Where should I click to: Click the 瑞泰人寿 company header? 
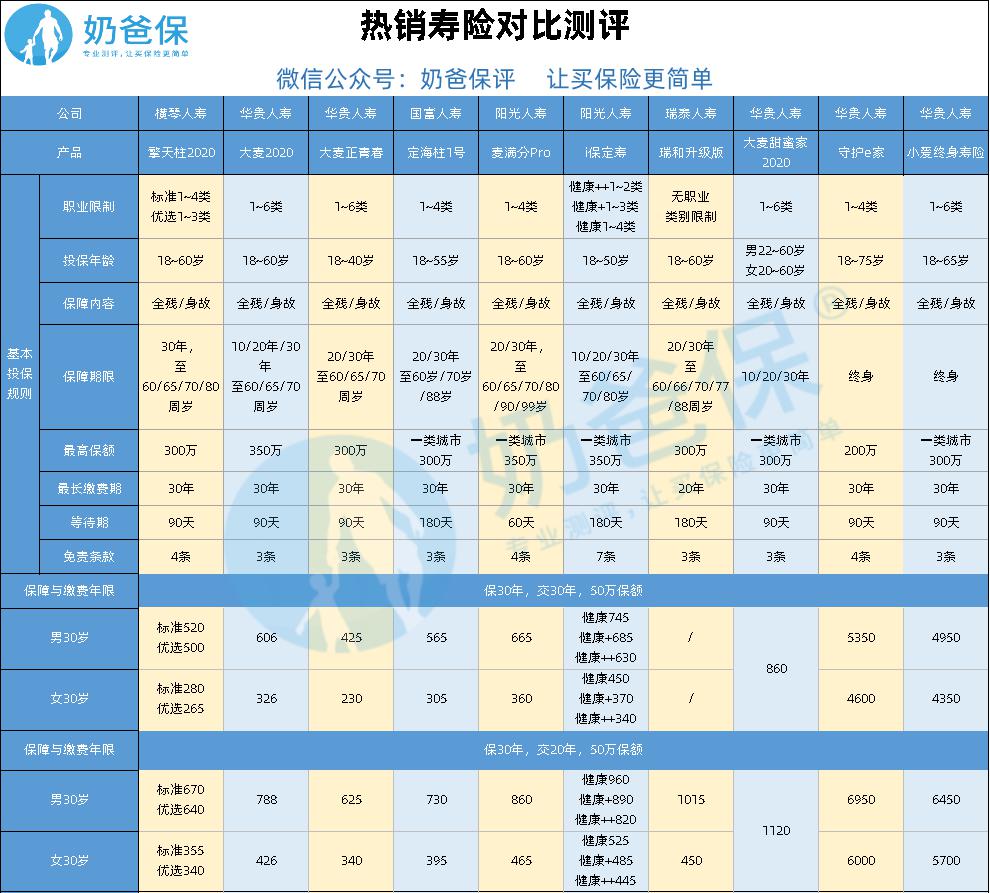(x=691, y=114)
